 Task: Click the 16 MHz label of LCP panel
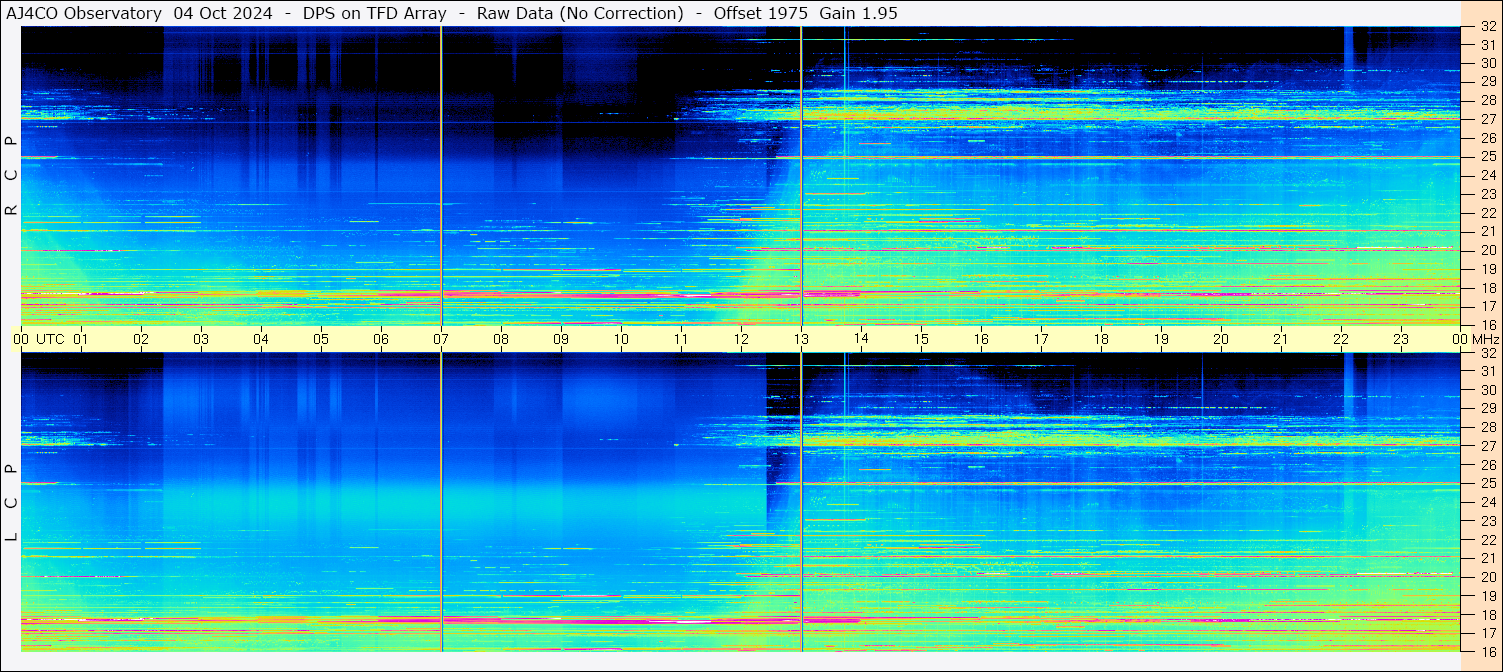1487,651
